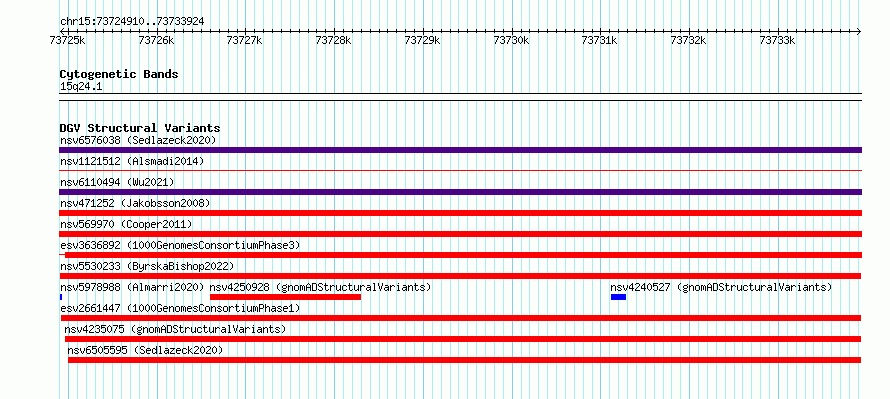The height and width of the screenshot is (399, 890).
Task: Open variant nsv569970 (Cooper2011) label
Action: 126,224
